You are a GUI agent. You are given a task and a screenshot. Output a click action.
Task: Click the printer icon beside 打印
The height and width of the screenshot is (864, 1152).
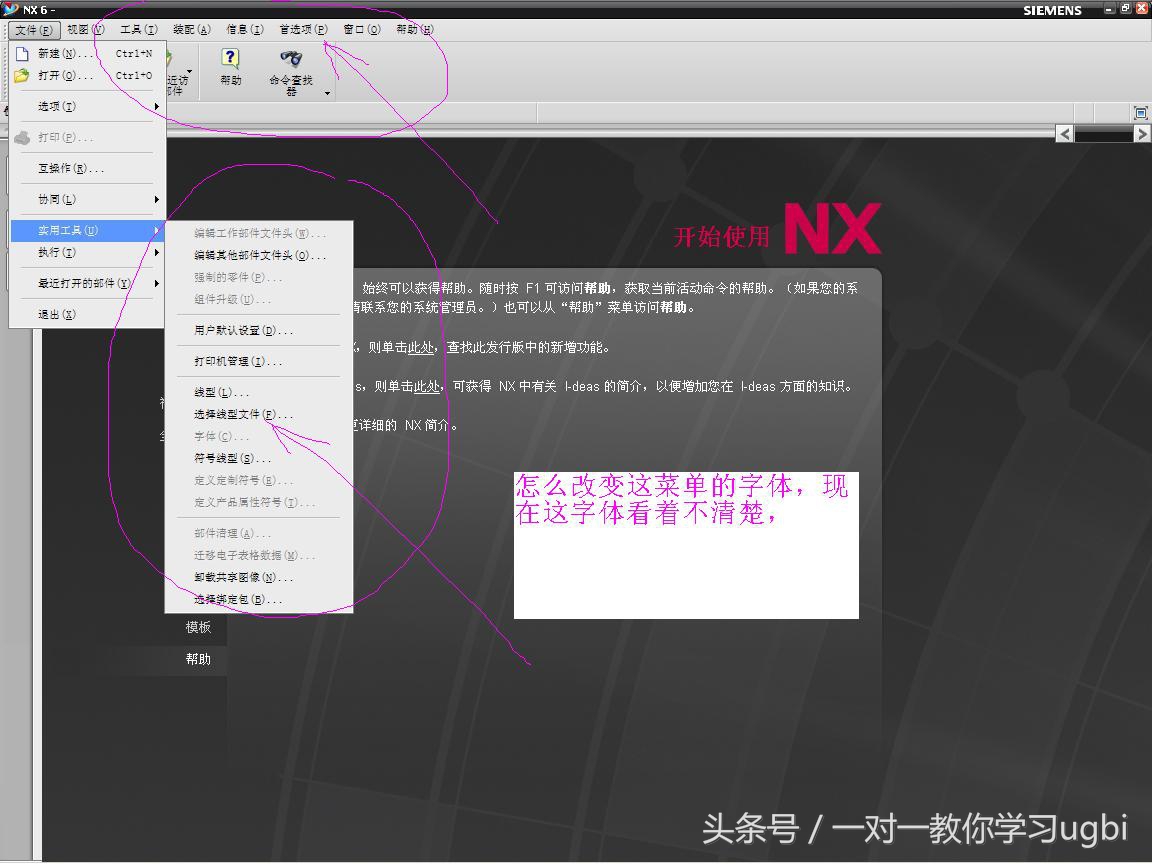point(22,139)
